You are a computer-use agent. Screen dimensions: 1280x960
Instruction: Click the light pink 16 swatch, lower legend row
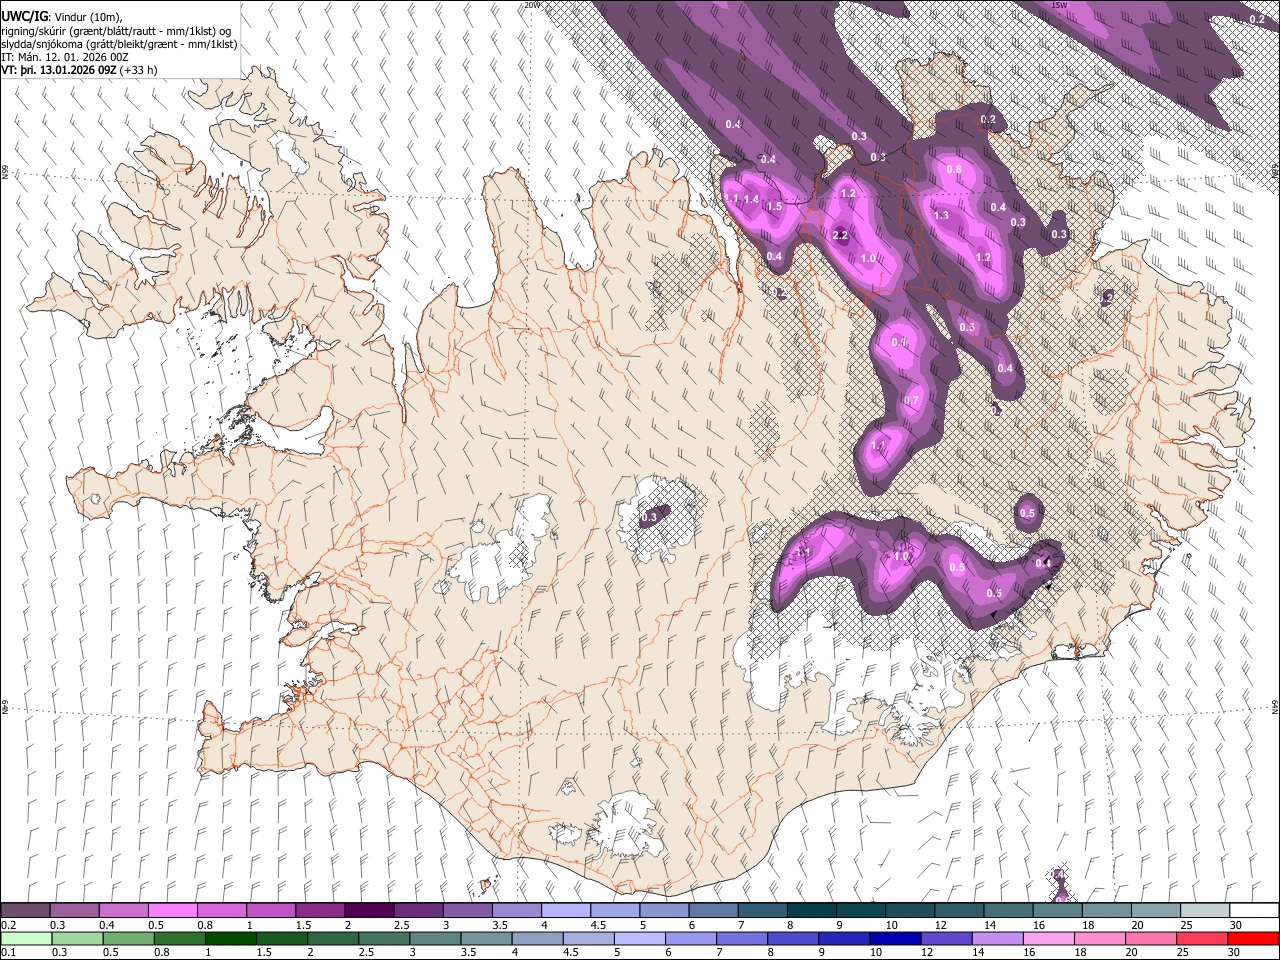tap(1050, 938)
